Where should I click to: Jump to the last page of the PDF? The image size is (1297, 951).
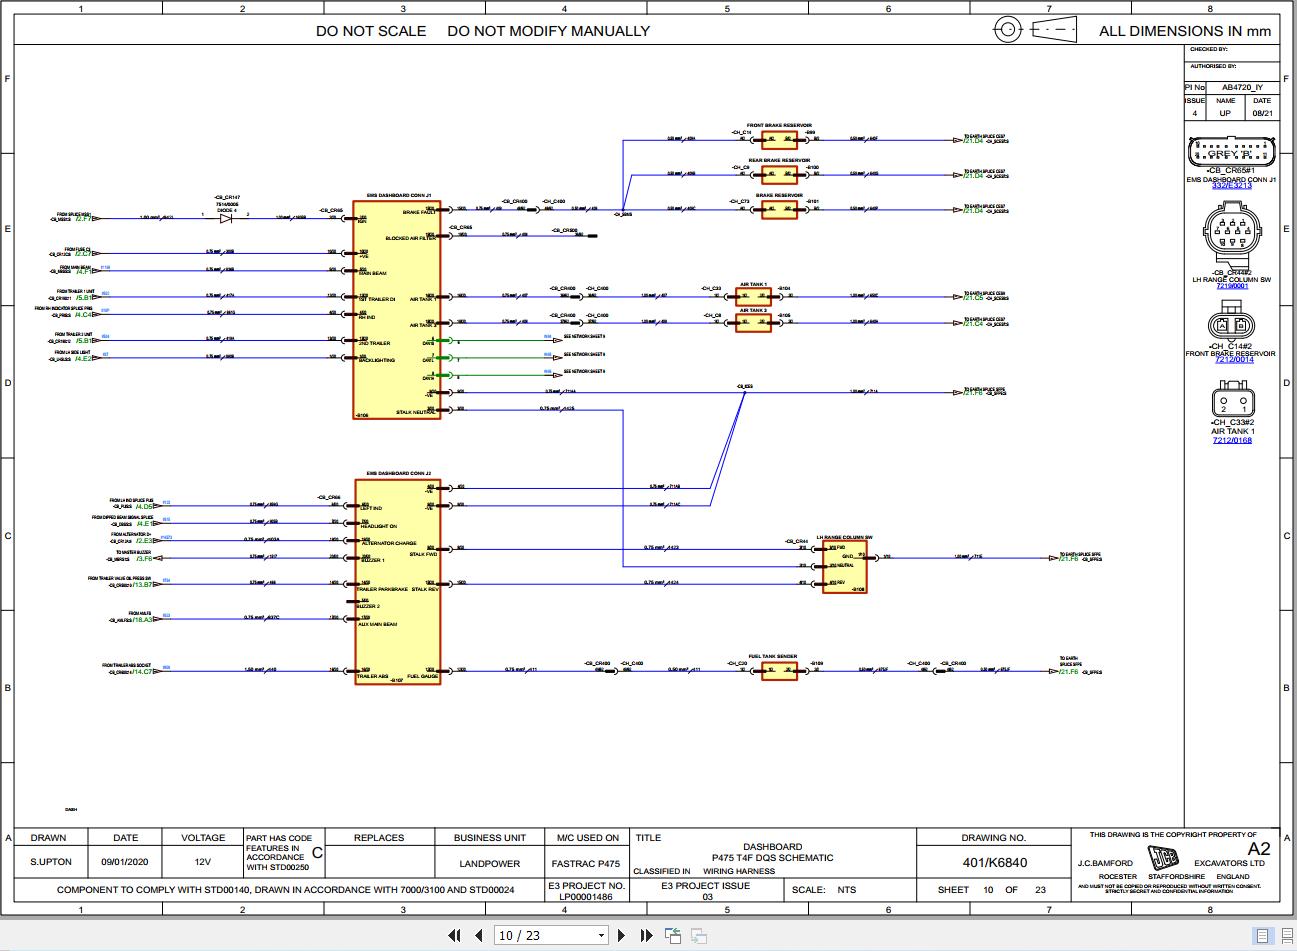648,935
